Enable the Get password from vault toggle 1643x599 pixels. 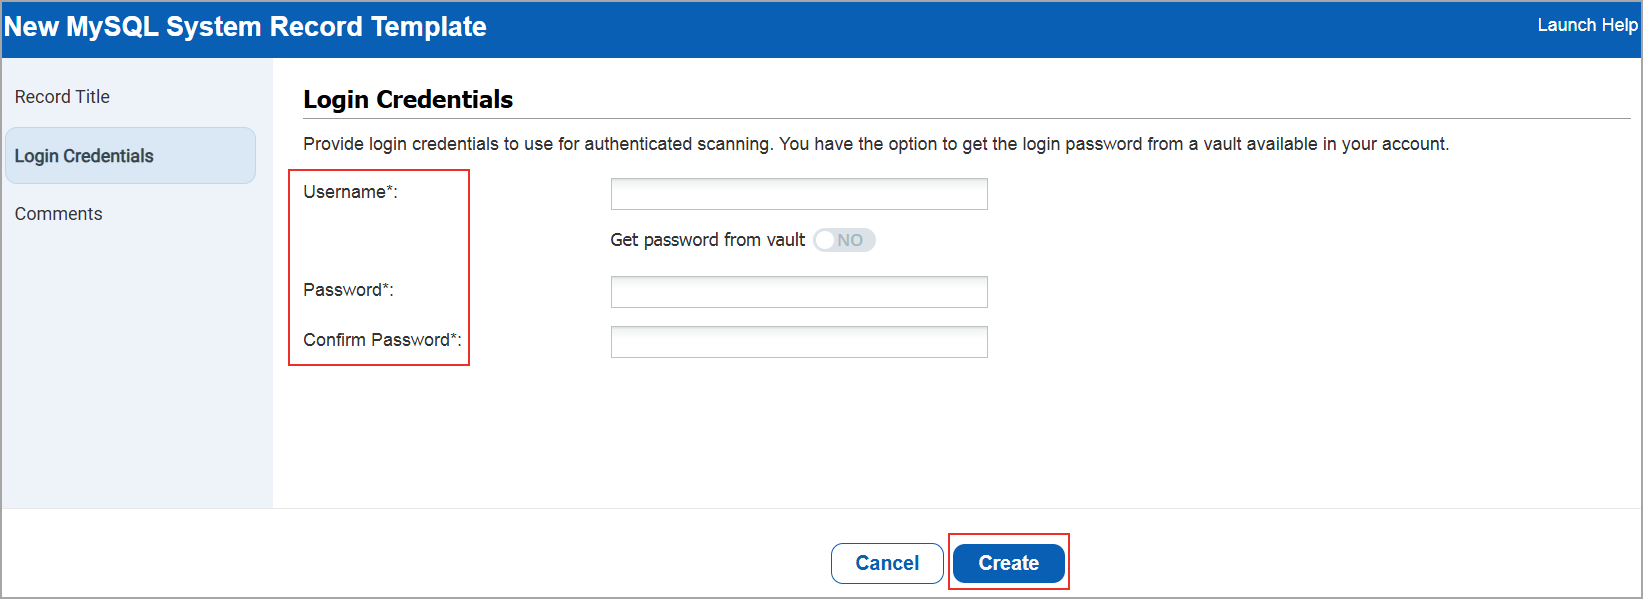[x=843, y=240]
